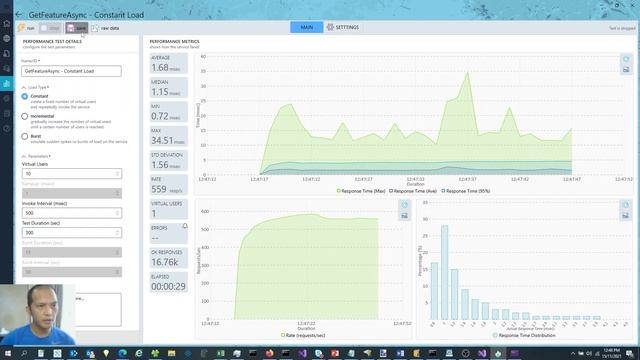Click the Invoke Interval value field
Screen dimensions: 640x360
coord(71,213)
